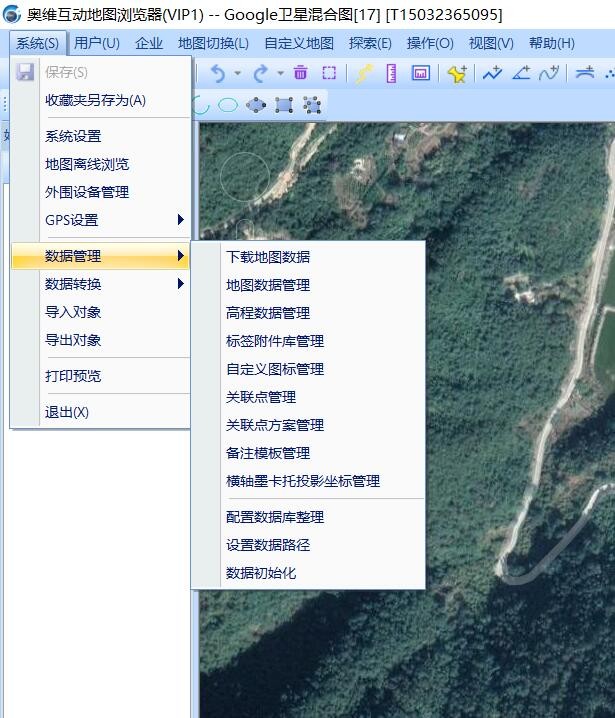
Task: Select 地图离线浏览 menu entry
Action: tap(101, 164)
